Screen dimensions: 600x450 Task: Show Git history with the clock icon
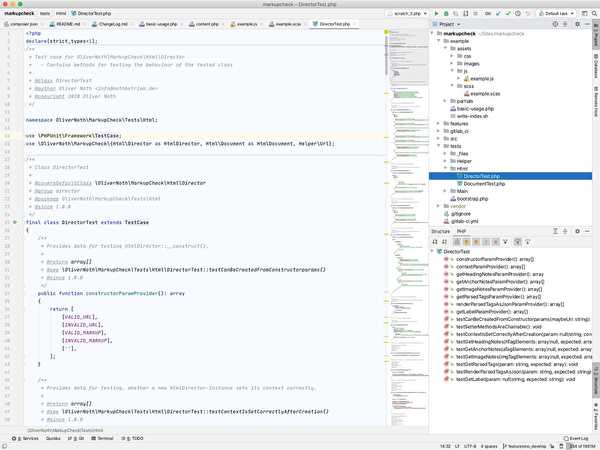click(518, 13)
